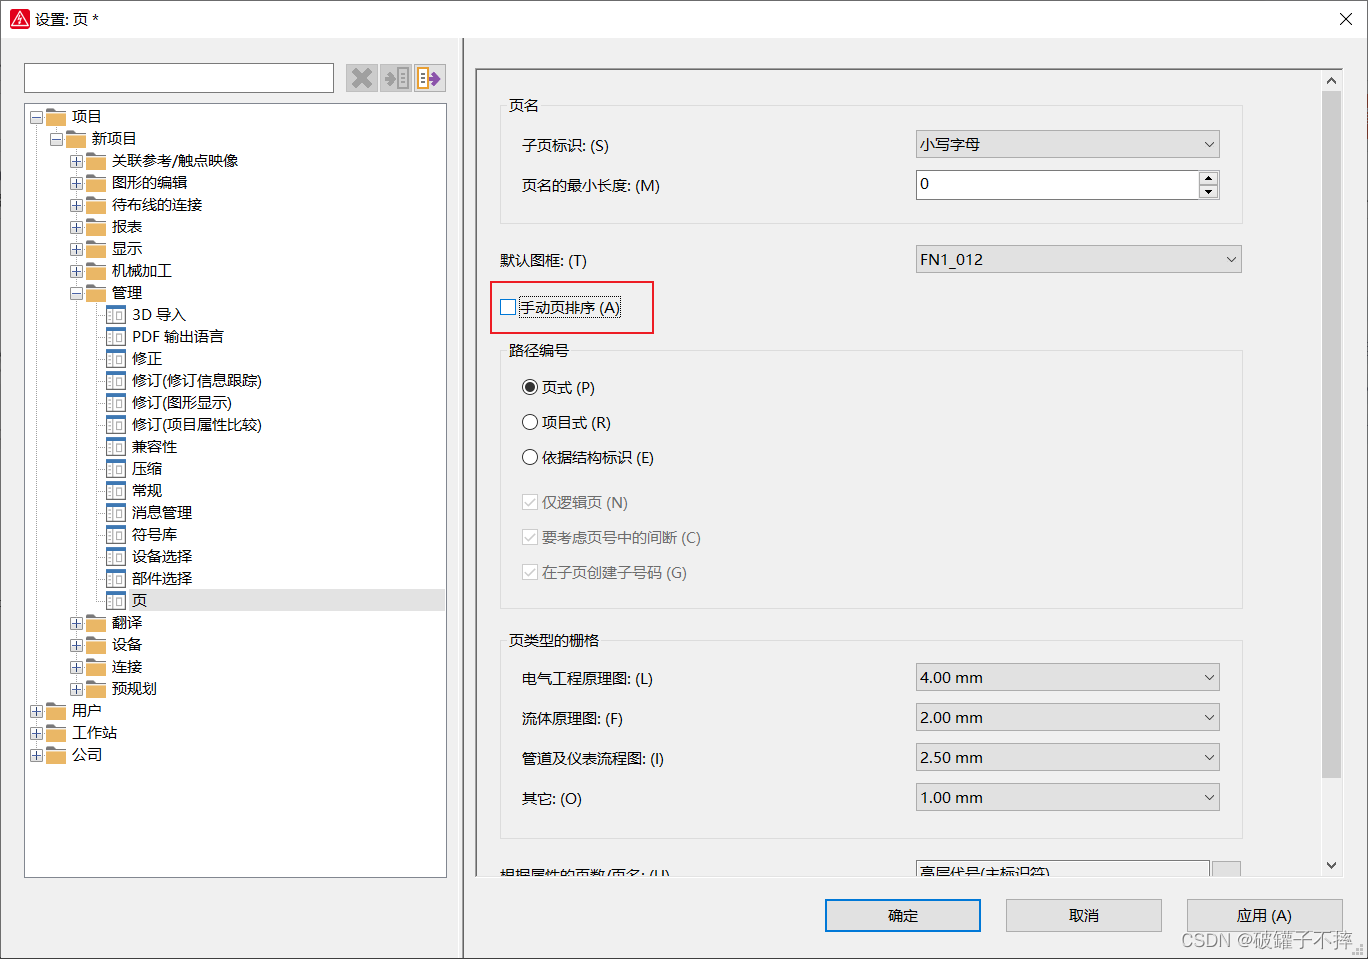Click the 用户 folder icon
Viewport: 1368px width, 959px height.
tap(56, 711)
